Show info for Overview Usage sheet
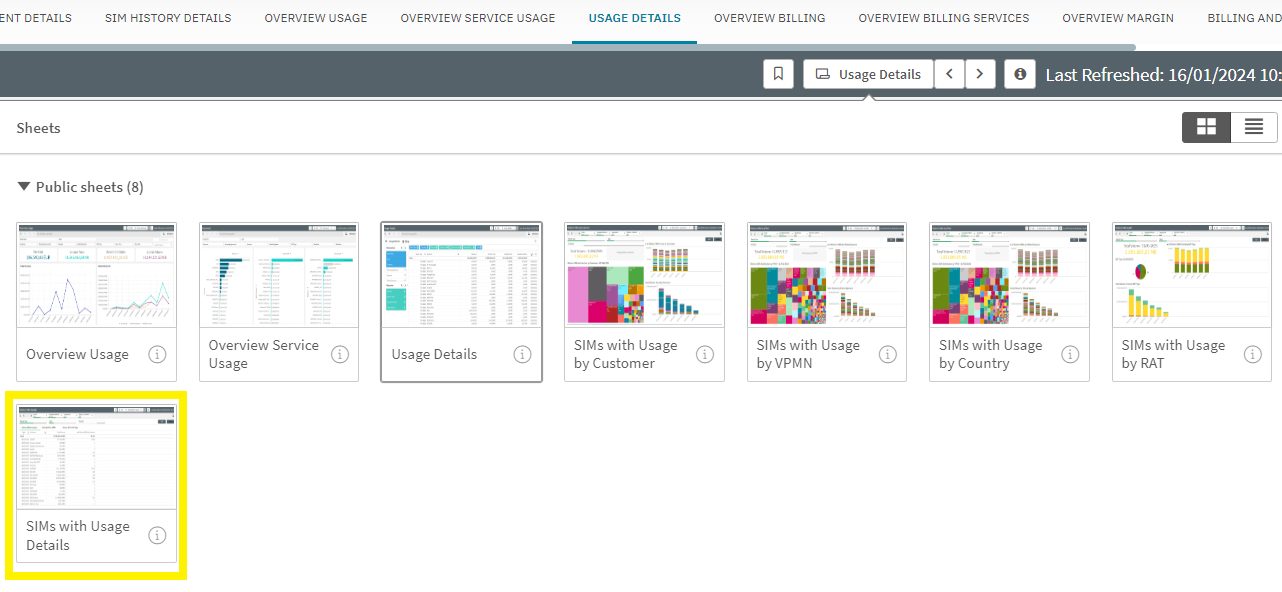The height and width of the screenshot is (592, 1282). (x=157, y=354)
